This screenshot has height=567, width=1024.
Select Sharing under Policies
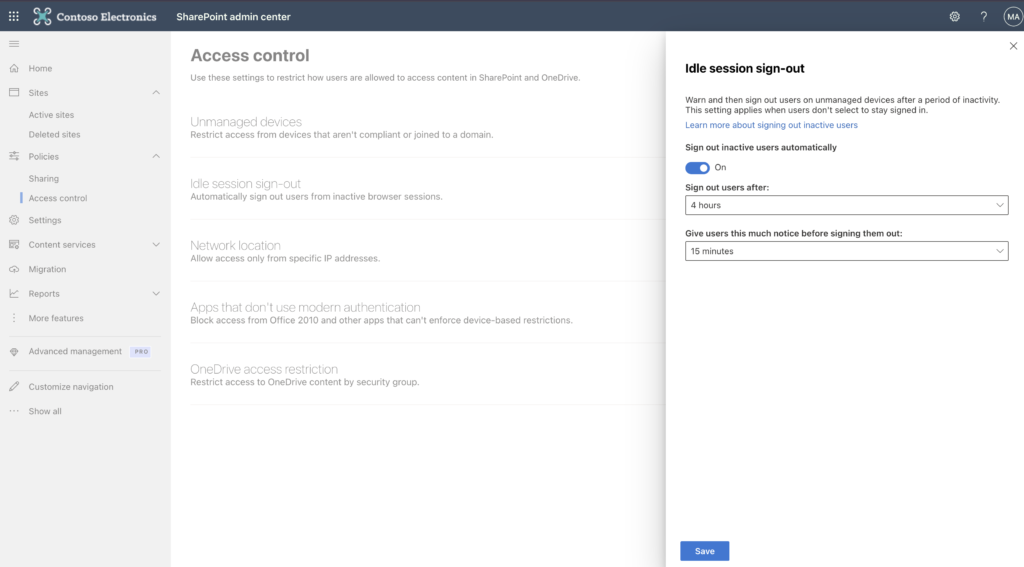coord(44,178)
